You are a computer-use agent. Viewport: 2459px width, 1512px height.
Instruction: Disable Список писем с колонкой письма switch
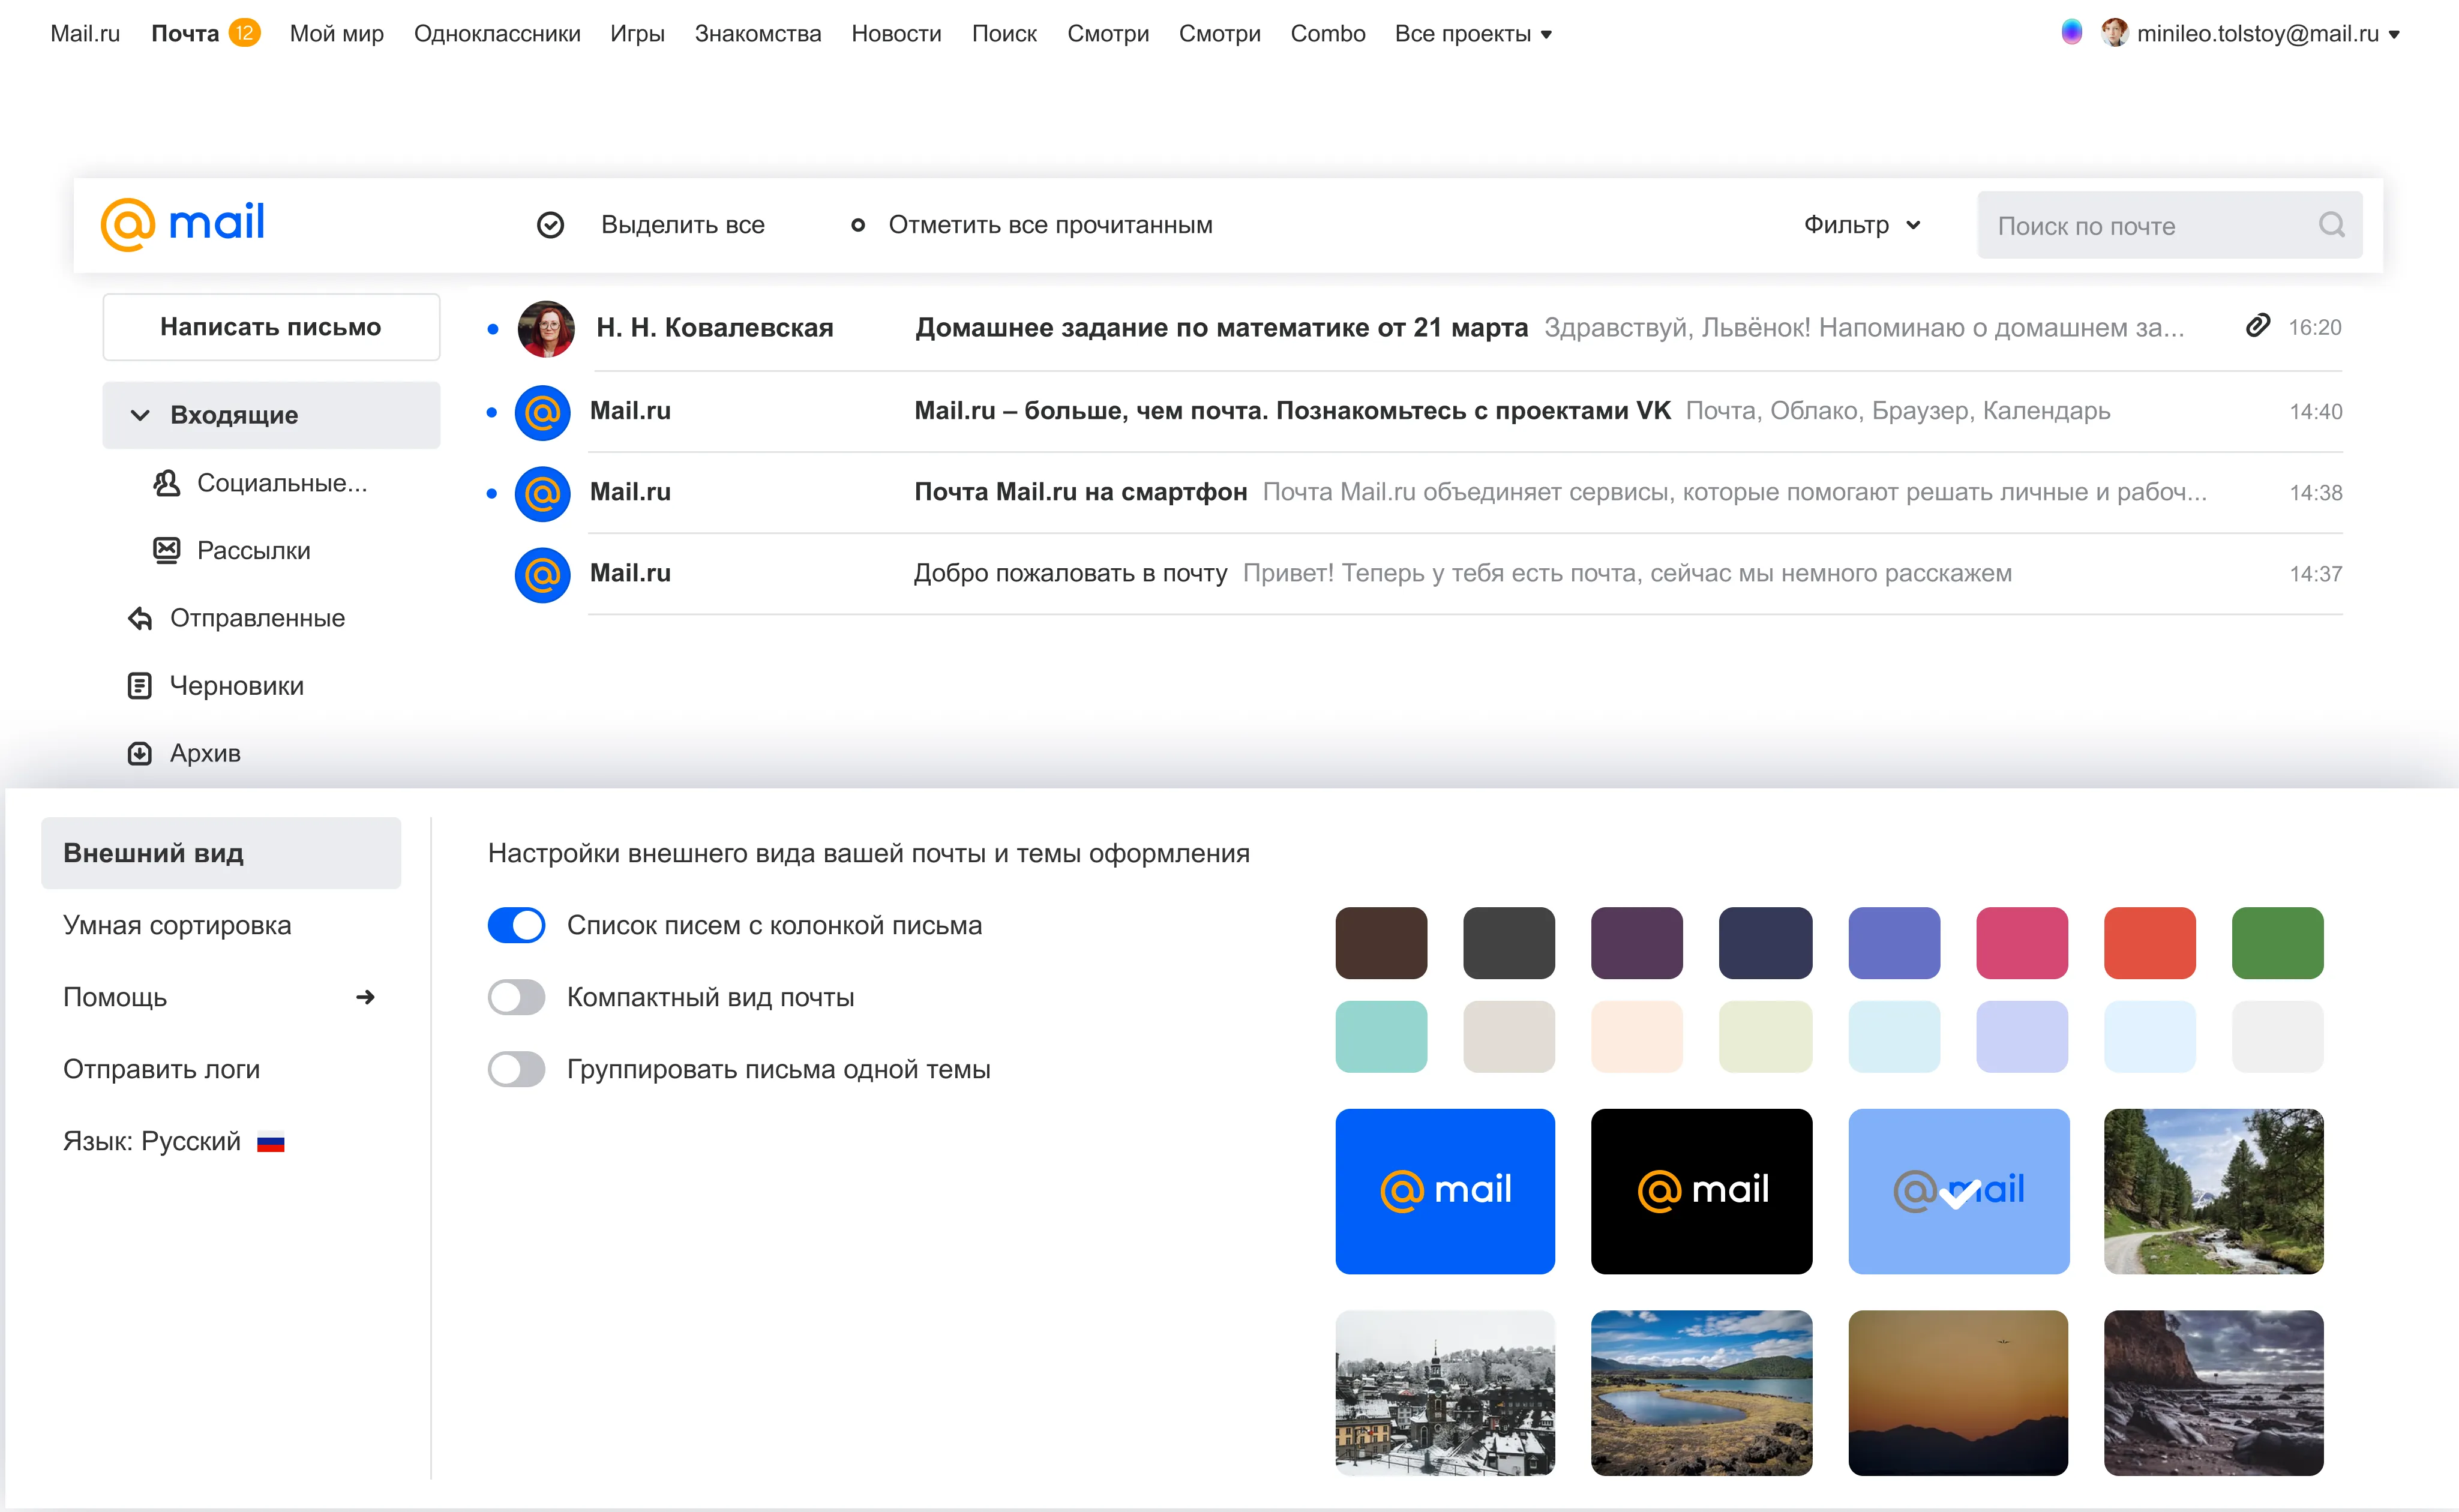pos(516,925)
